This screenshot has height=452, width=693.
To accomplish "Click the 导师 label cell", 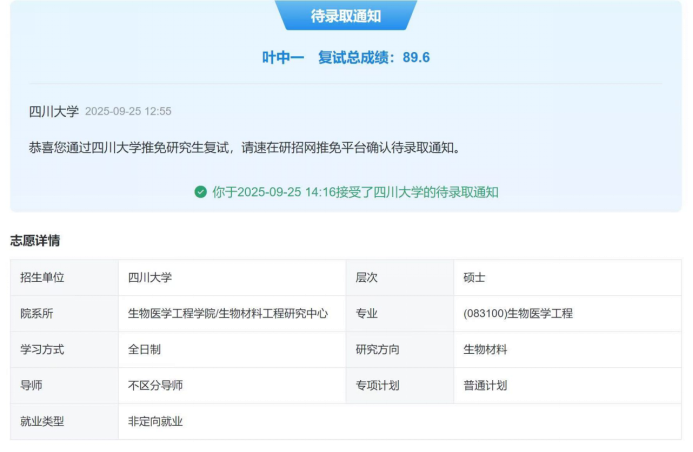I will (x=65, y=385).
